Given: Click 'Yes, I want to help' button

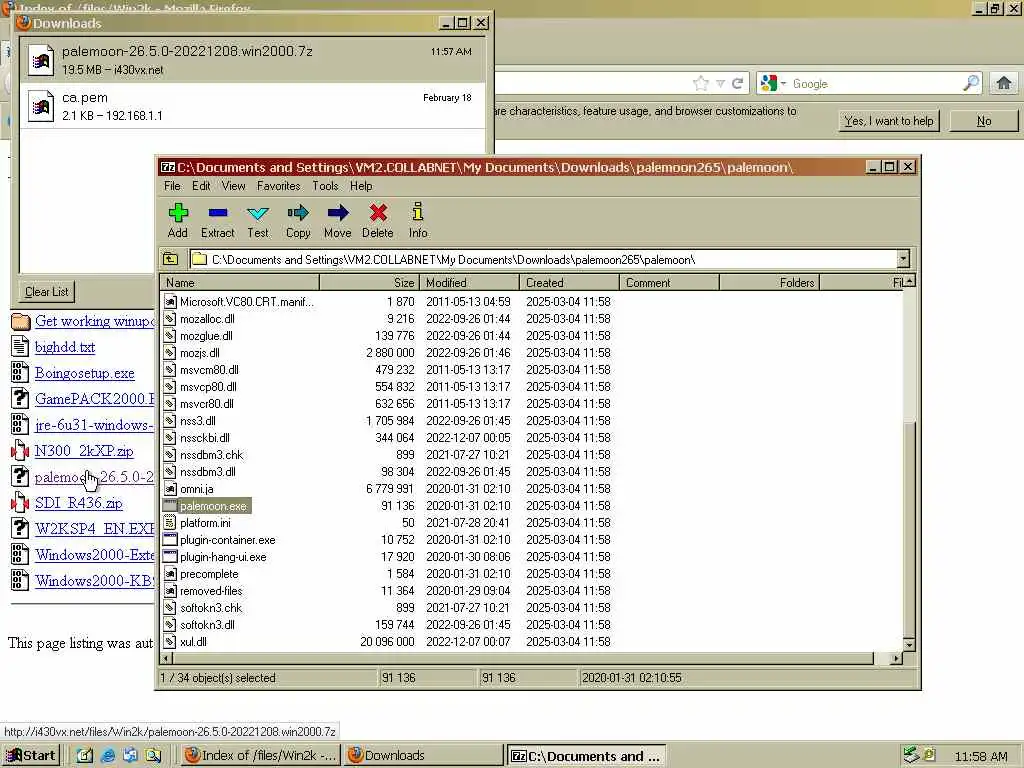Looking at the screenshot, I should [x=888, y=121].
